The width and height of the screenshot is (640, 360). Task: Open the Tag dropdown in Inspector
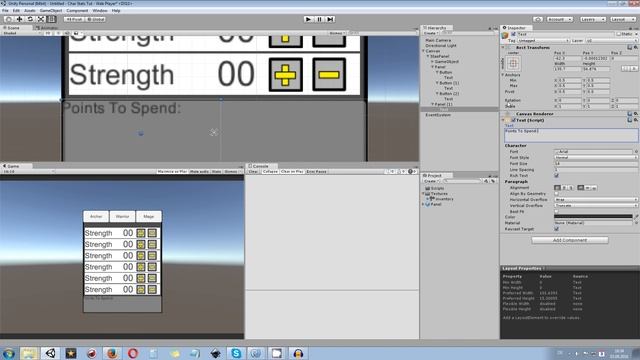point(543,41)
